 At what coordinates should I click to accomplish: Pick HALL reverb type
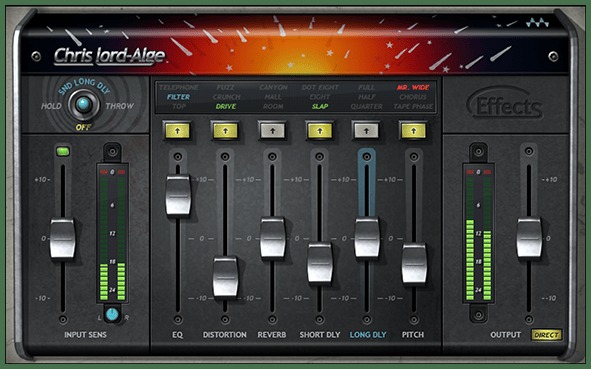tap(273, 97)
